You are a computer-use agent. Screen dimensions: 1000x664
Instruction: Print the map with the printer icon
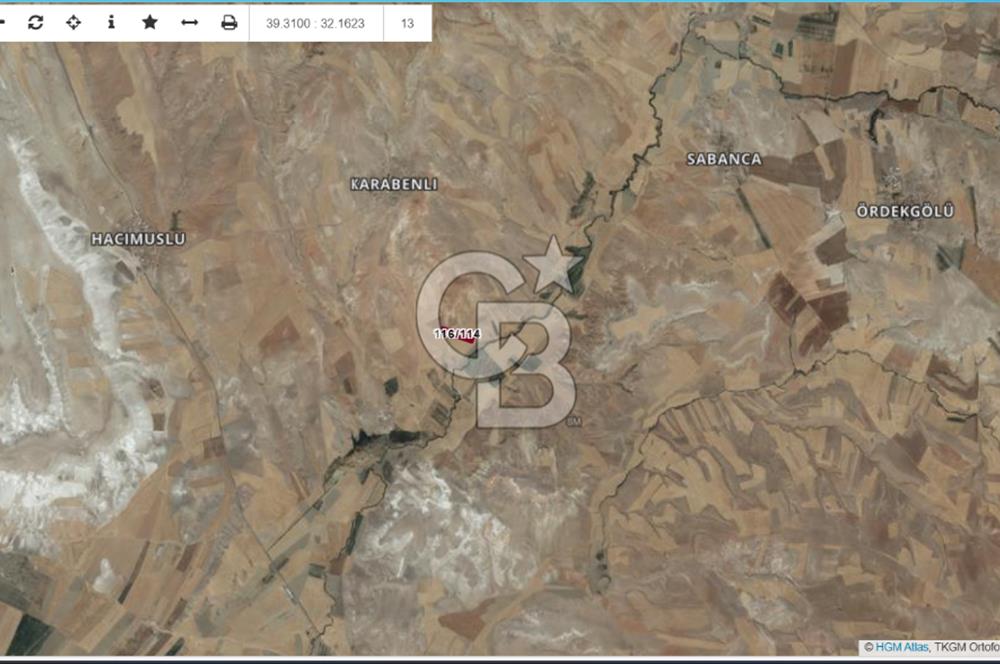tap(229, 22)
